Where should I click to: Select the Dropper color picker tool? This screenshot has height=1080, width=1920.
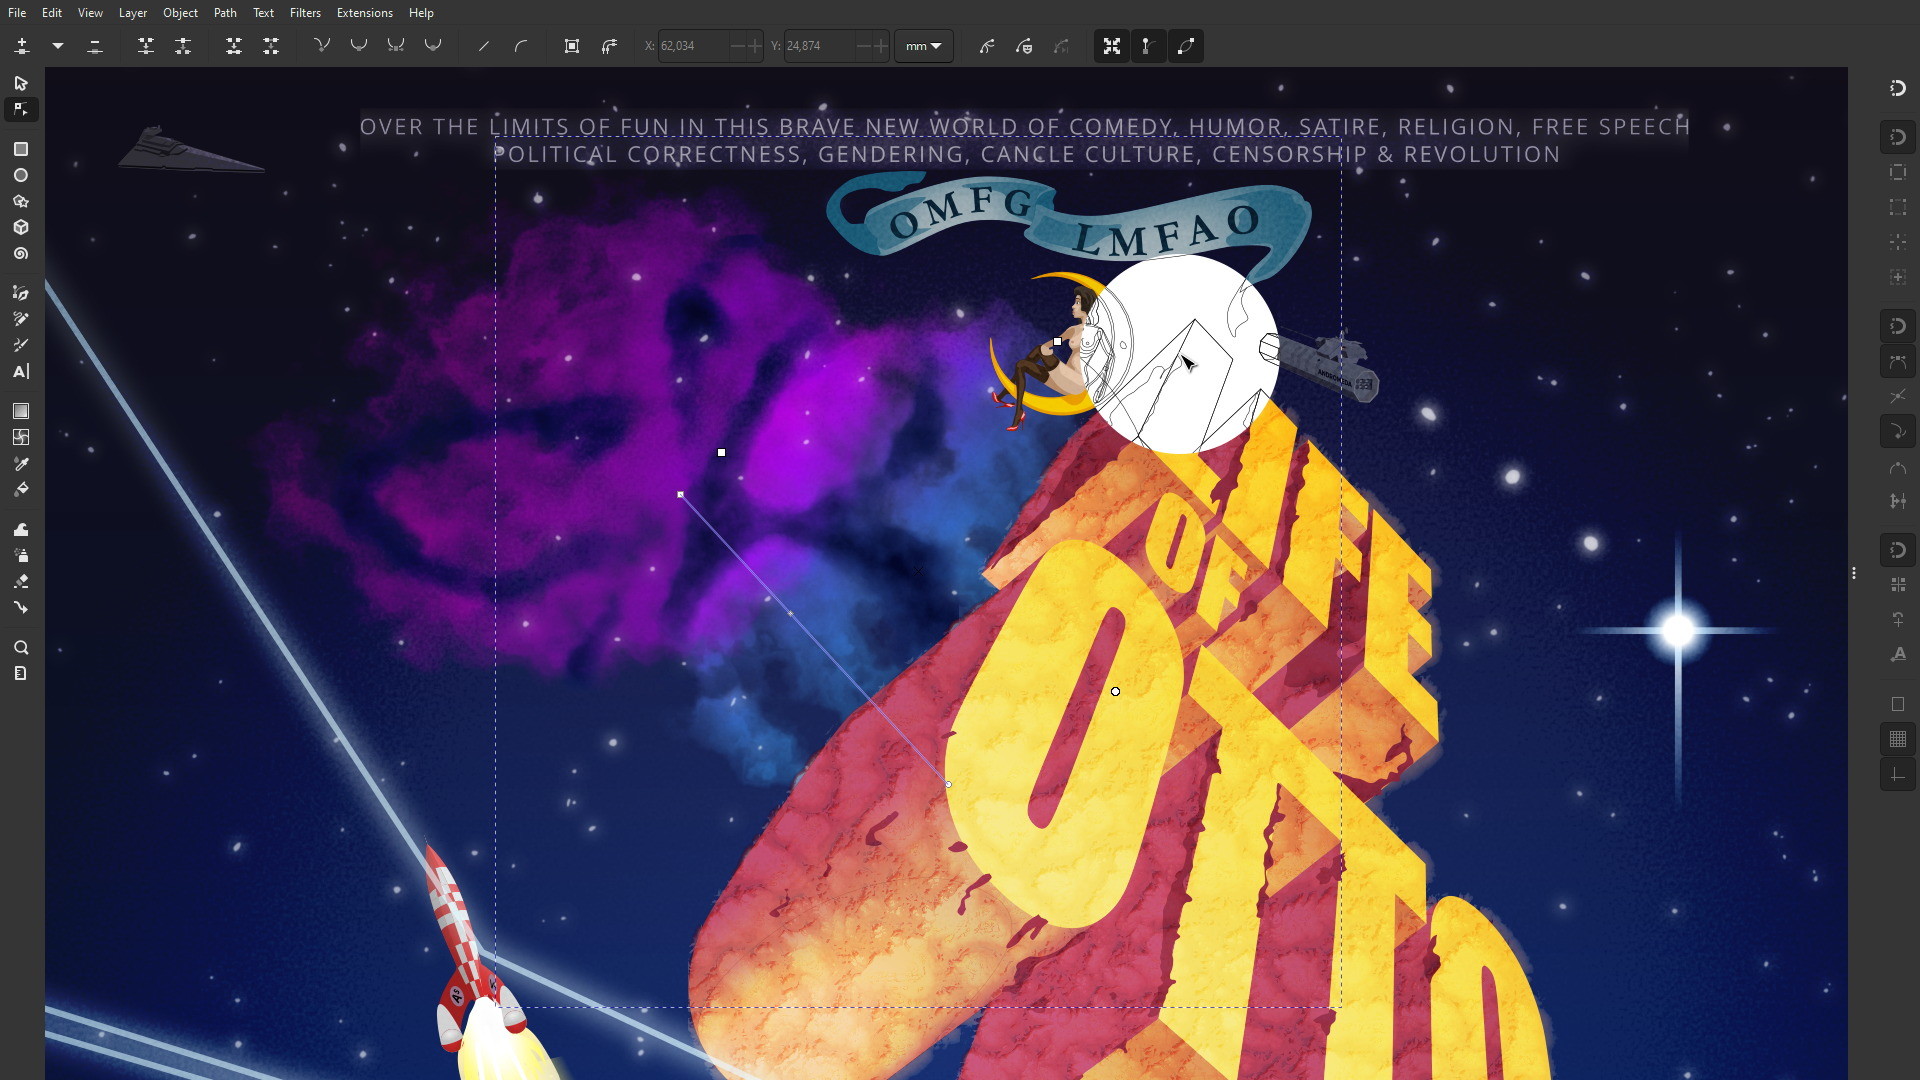click(x=21, y=464)
